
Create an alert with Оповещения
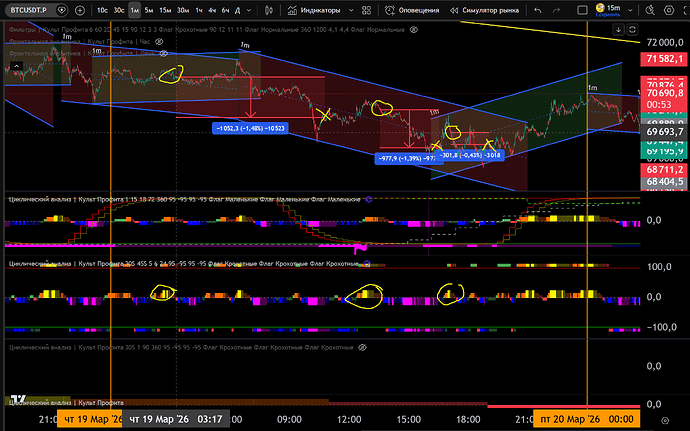click(x=412, y=9)
